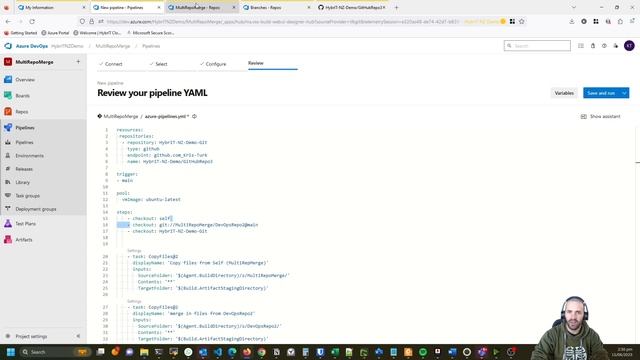Viewport: 640px width, 360px height.
Task: Switch to Branches - Repos browser tab
Action: click(x=277, y=7)
